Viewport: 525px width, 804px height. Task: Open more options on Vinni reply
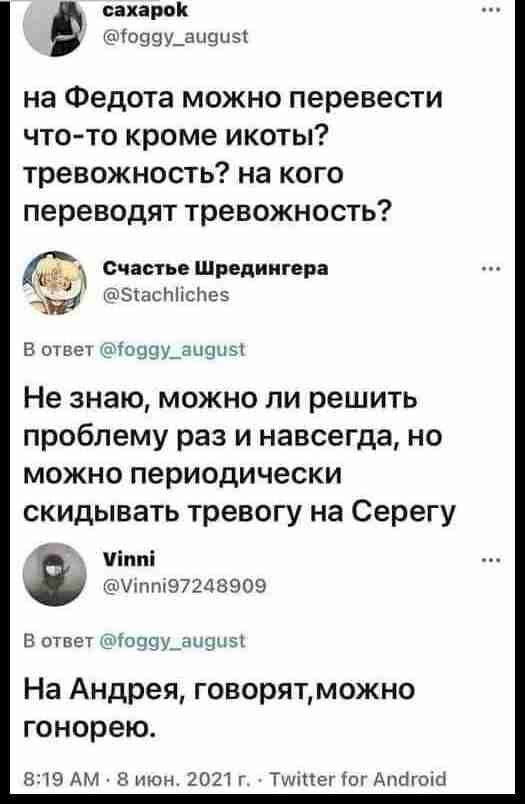pyautogui.click(x=491, y=560)
